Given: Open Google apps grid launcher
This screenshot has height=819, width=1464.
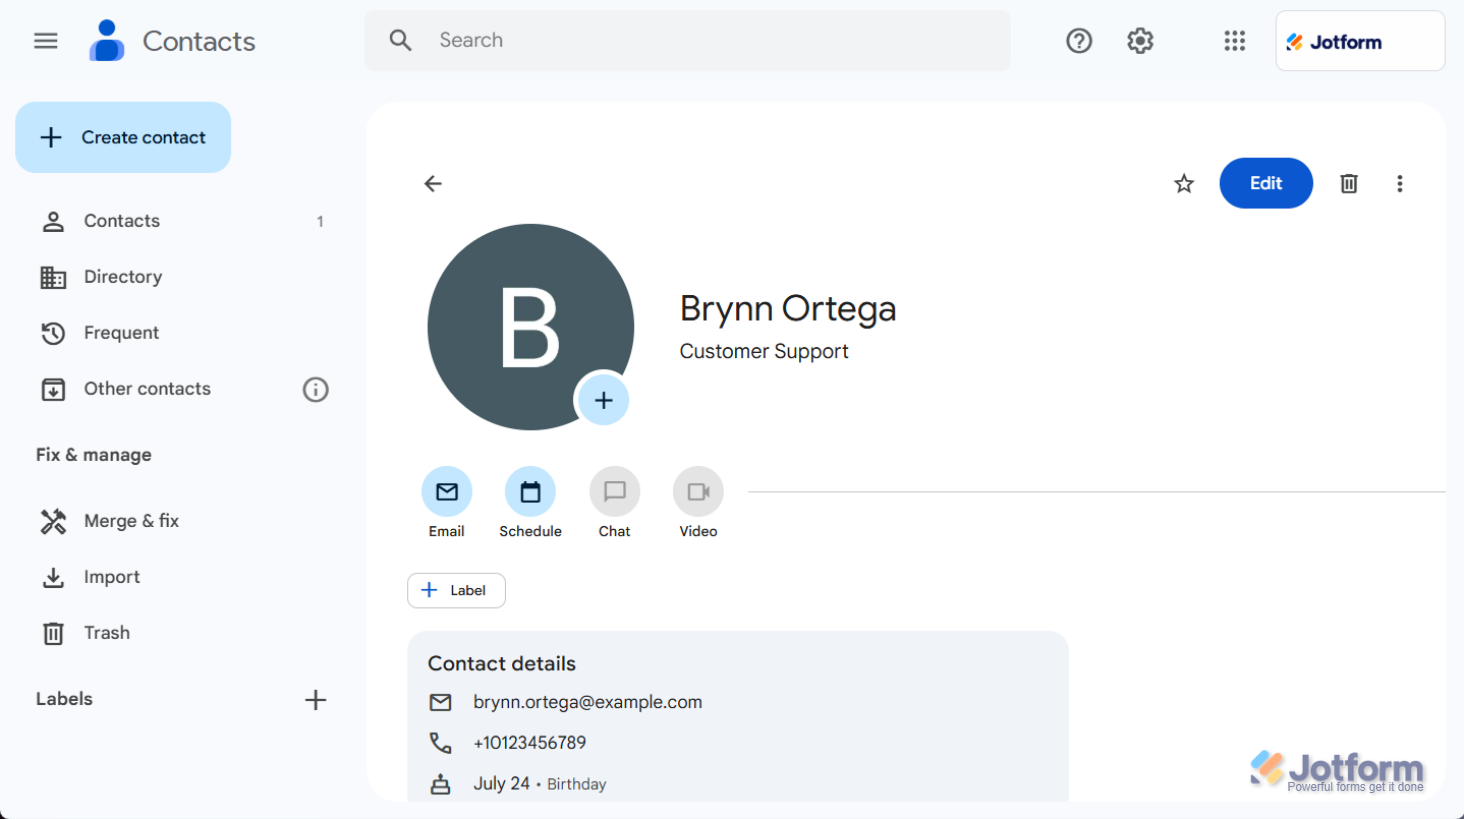Looking at the screenshot, I should point(1235,41).
